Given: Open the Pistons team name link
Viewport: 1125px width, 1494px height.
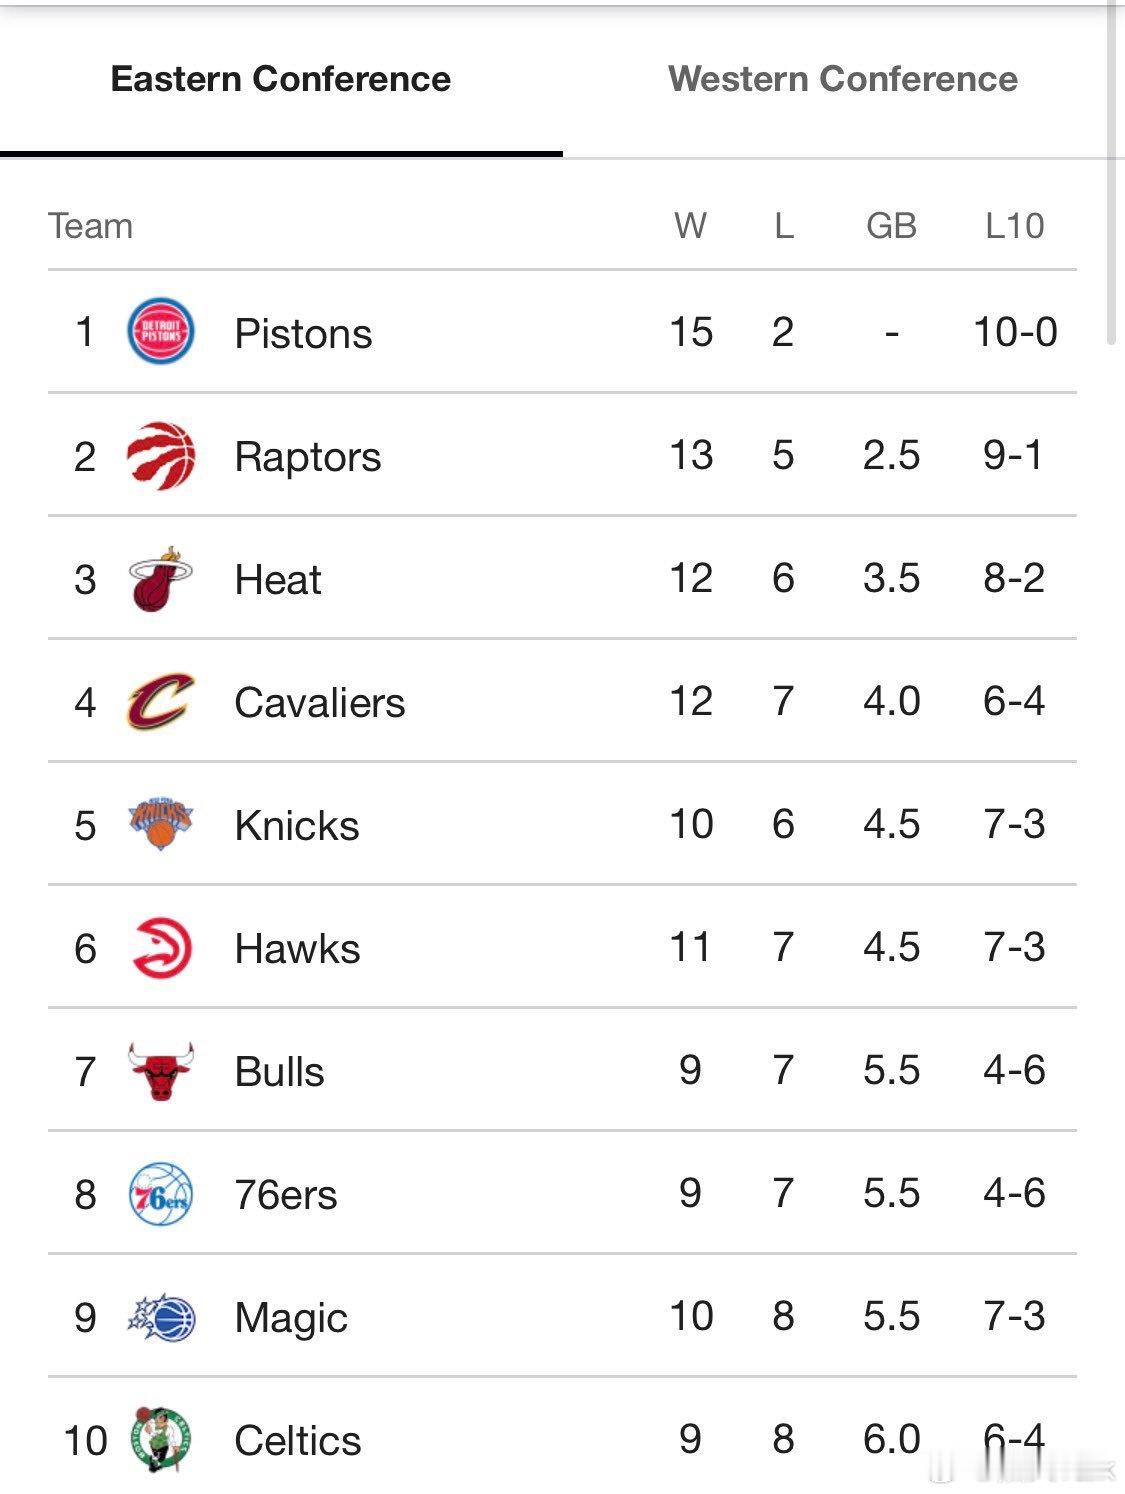Looking at the screenshot, I should (303, 334).
